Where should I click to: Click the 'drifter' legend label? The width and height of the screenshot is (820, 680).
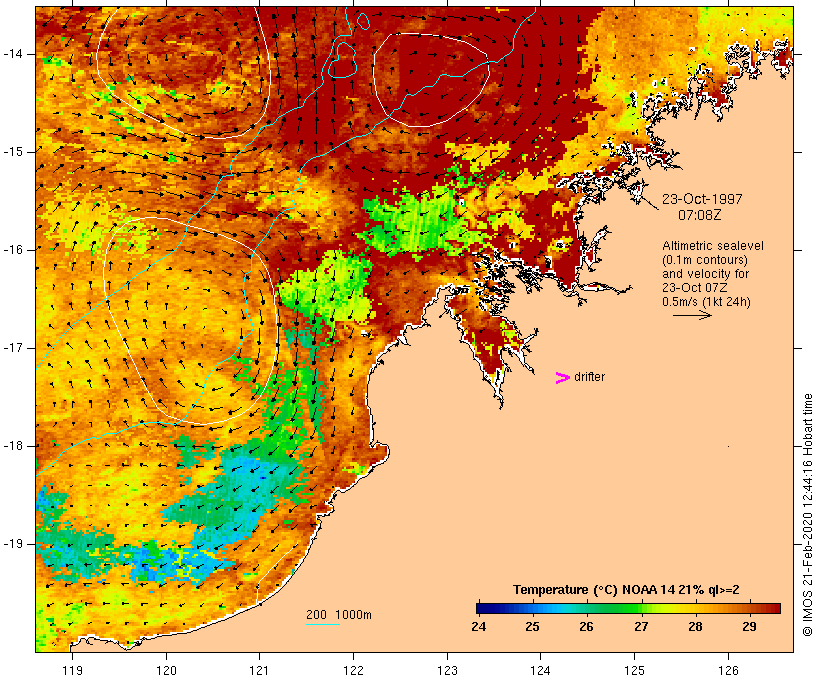pos(589,377)
